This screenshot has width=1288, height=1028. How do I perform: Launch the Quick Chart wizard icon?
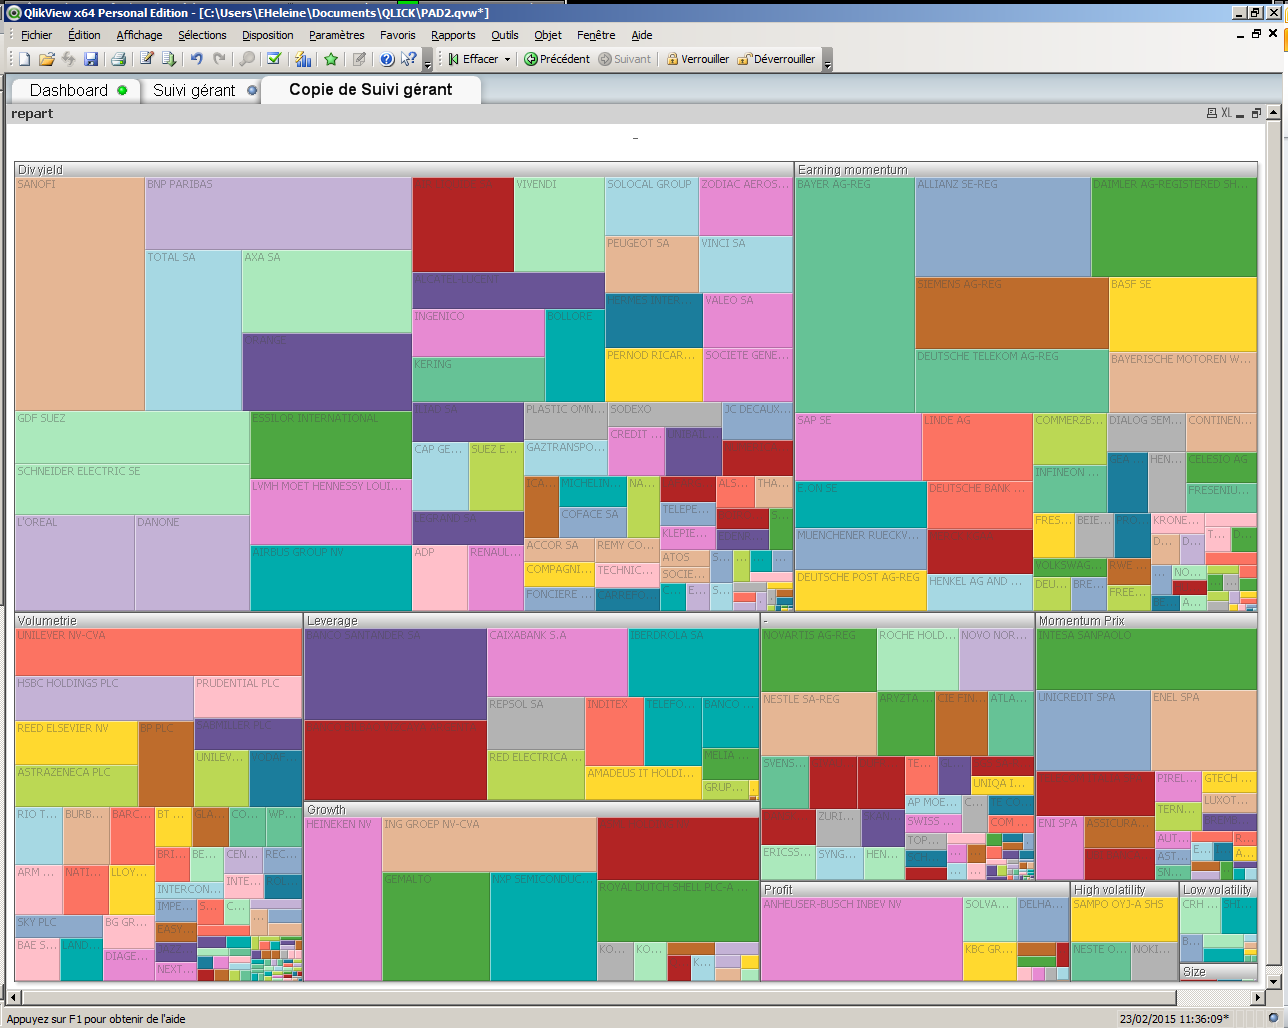coord(303,59)
